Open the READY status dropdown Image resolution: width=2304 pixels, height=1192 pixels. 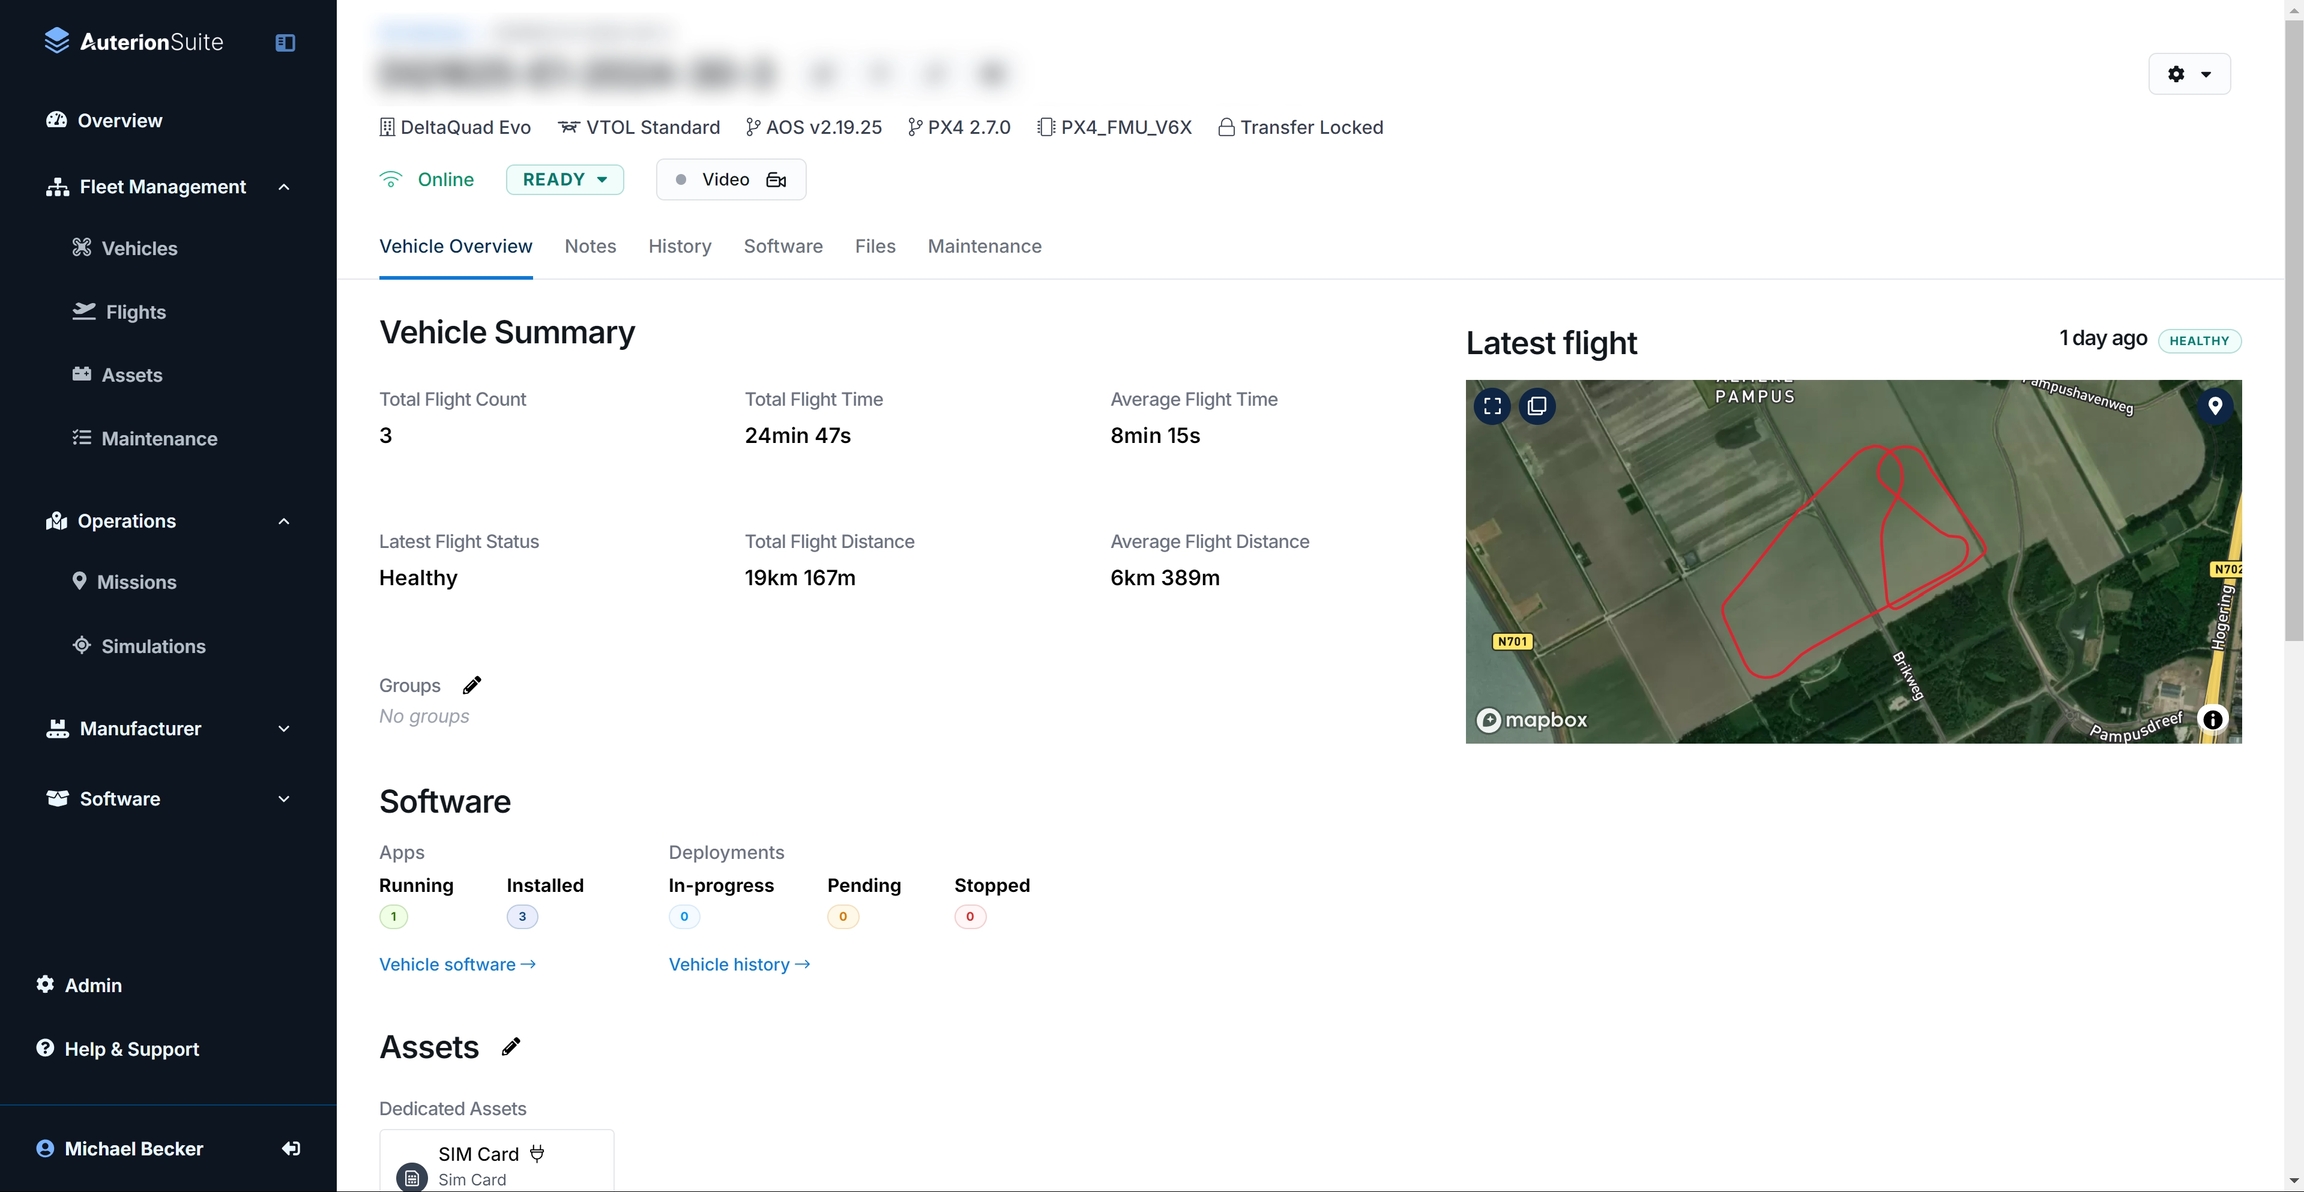coord(565,180)
